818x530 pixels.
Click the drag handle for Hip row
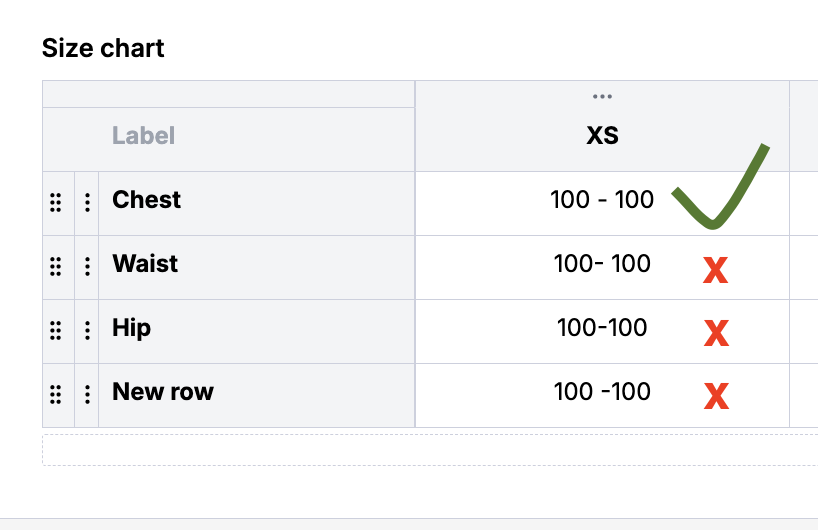coord(56,331)
